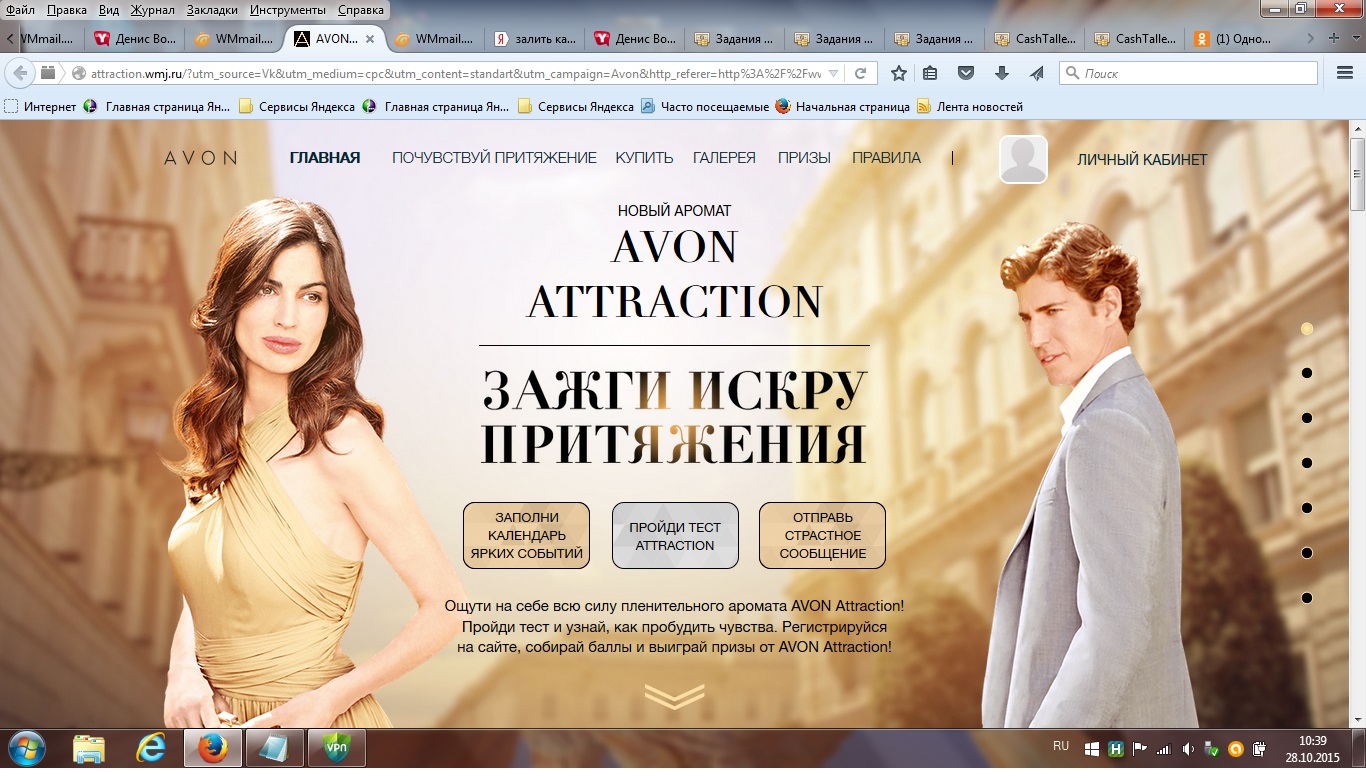Open the Файл menu
Screen dimensions: 1366x778
[20, 9]
